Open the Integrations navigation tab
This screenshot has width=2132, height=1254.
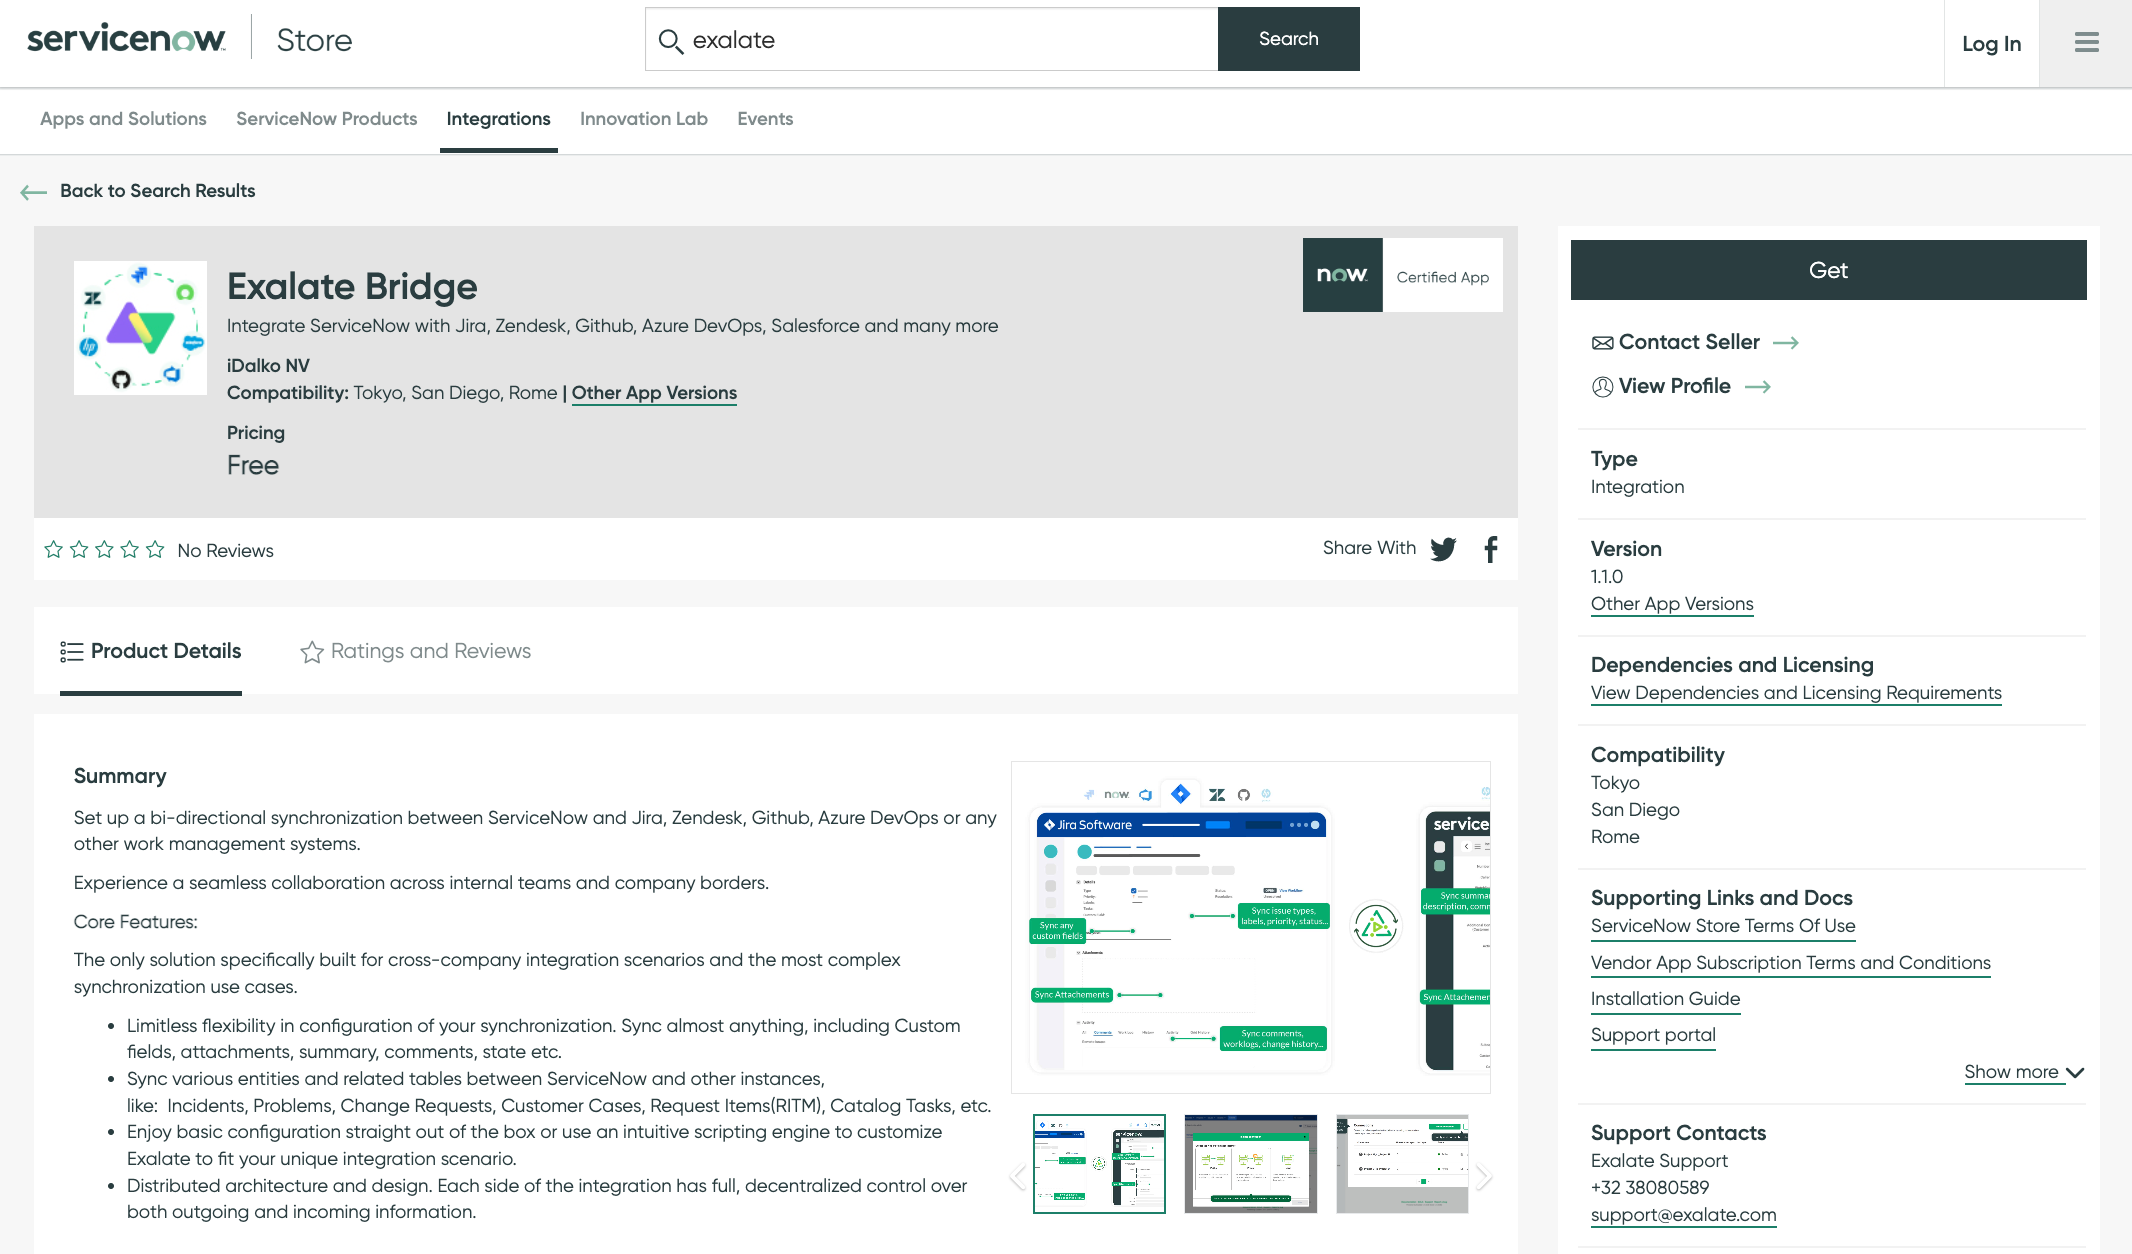[498, 119]
